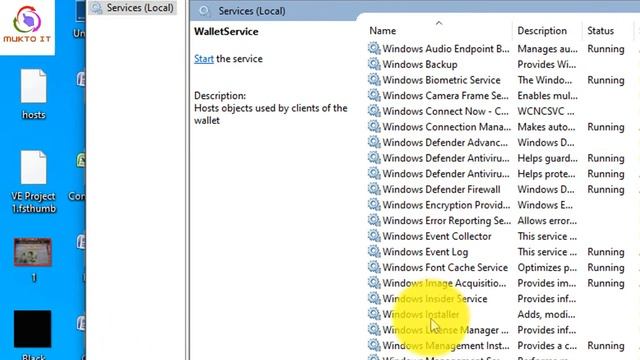Click 'WCNCSVC ...' description cell
The height and width of the screenshot is (360, 640).
pos(546,111)
